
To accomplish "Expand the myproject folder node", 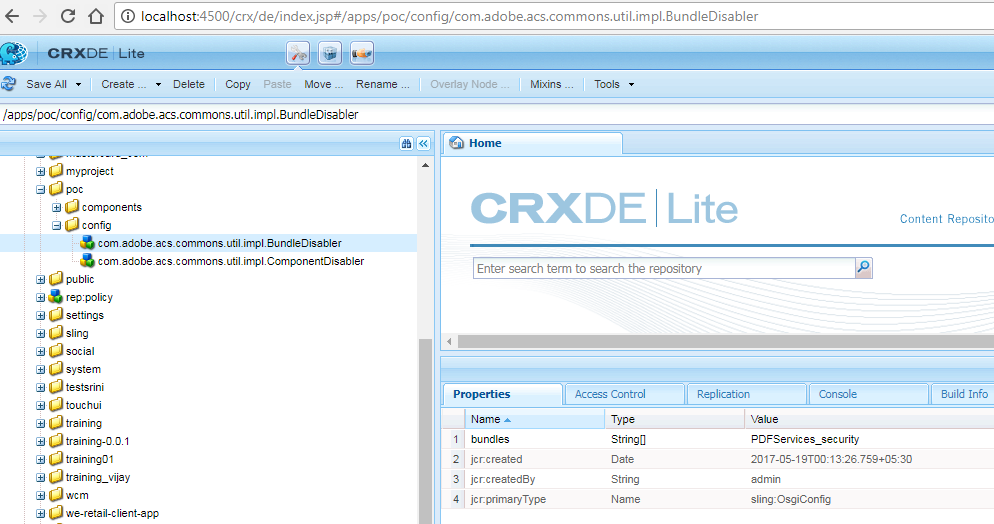I will tap(41, 171).
